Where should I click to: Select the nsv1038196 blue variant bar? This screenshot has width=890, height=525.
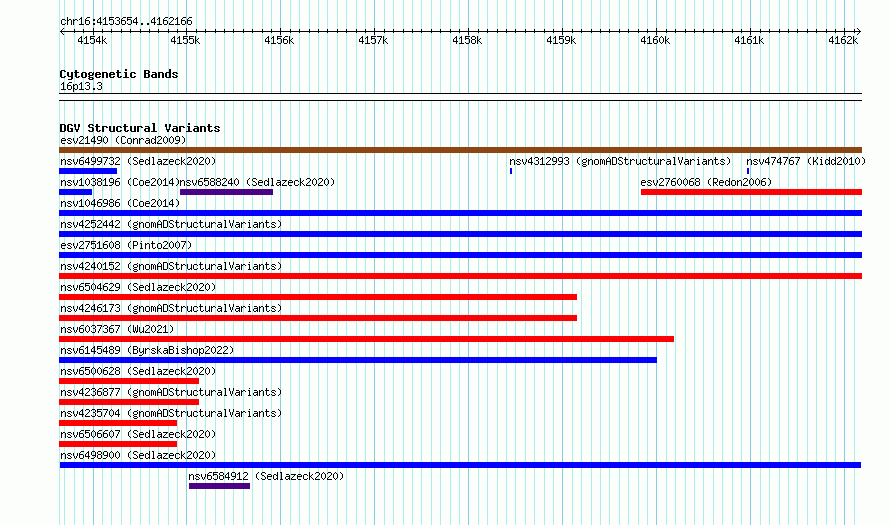75,192
